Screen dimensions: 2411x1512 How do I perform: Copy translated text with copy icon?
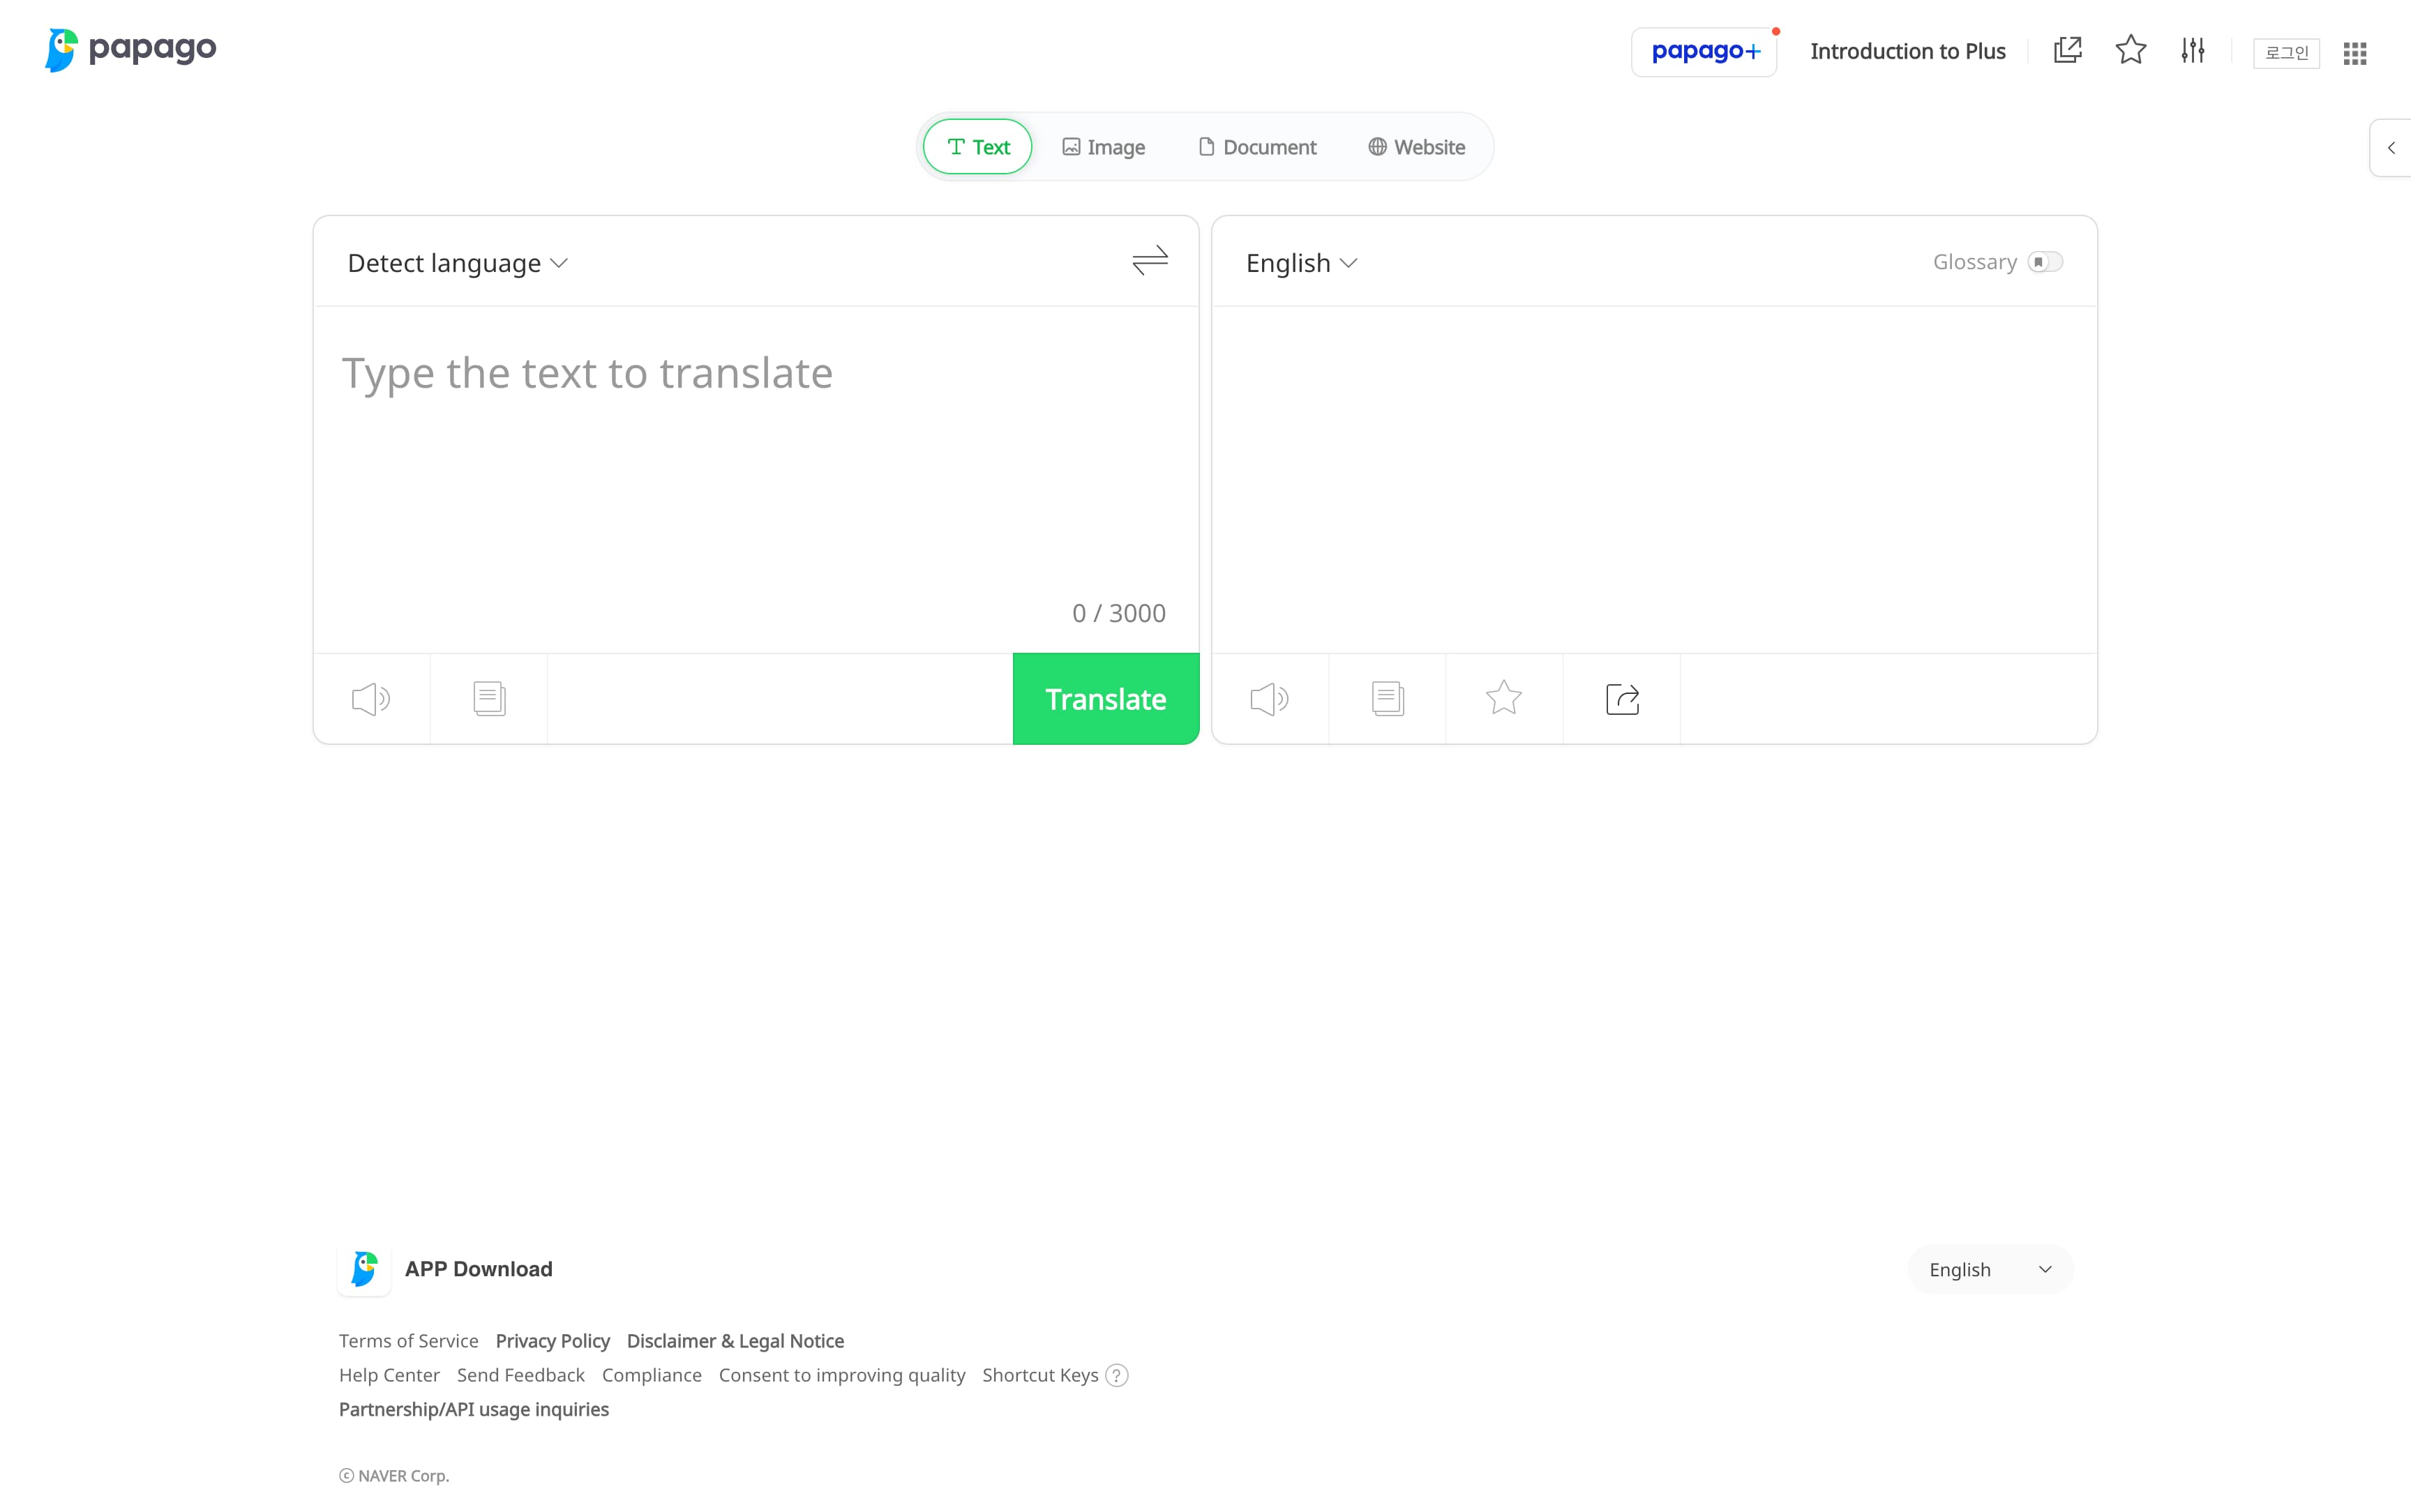1387,698
